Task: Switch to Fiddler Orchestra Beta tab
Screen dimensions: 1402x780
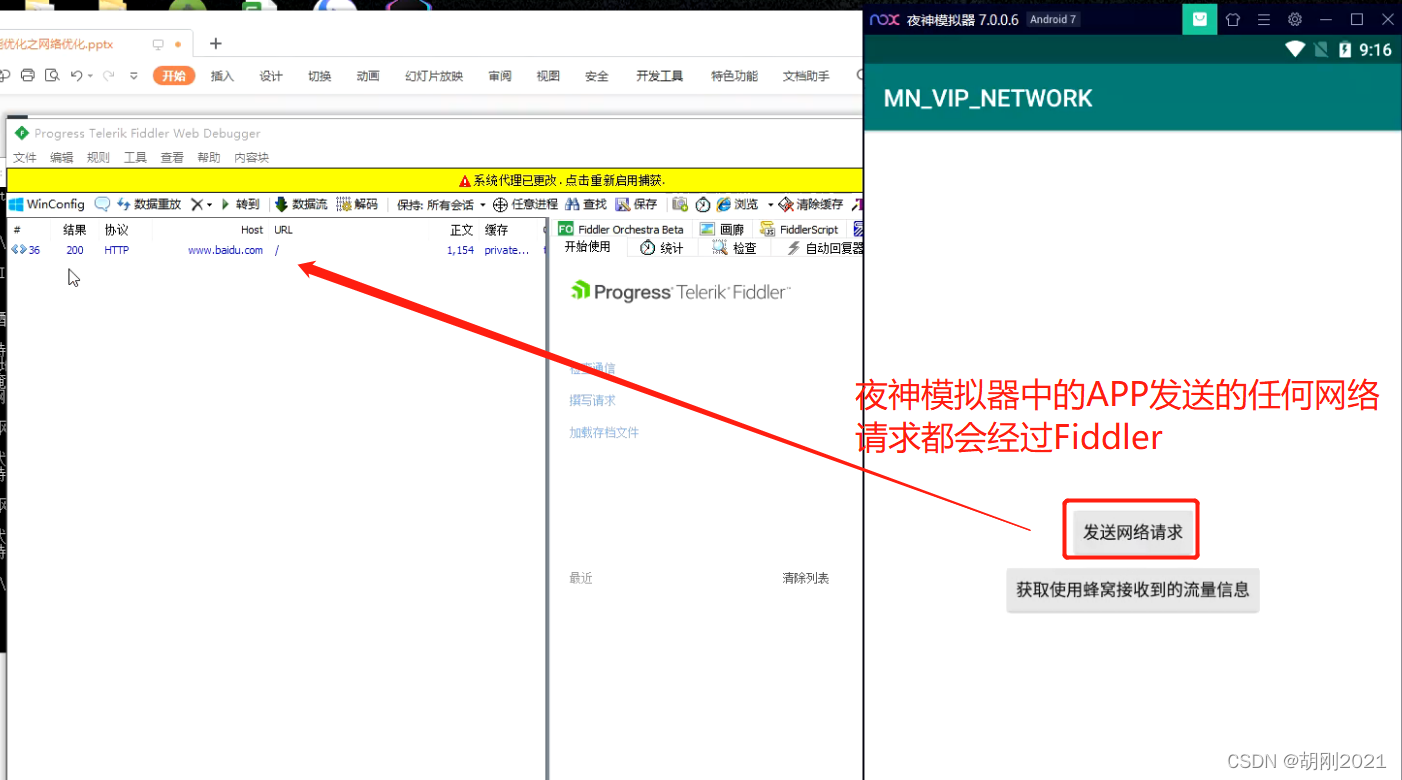Action: pos(622,229)
